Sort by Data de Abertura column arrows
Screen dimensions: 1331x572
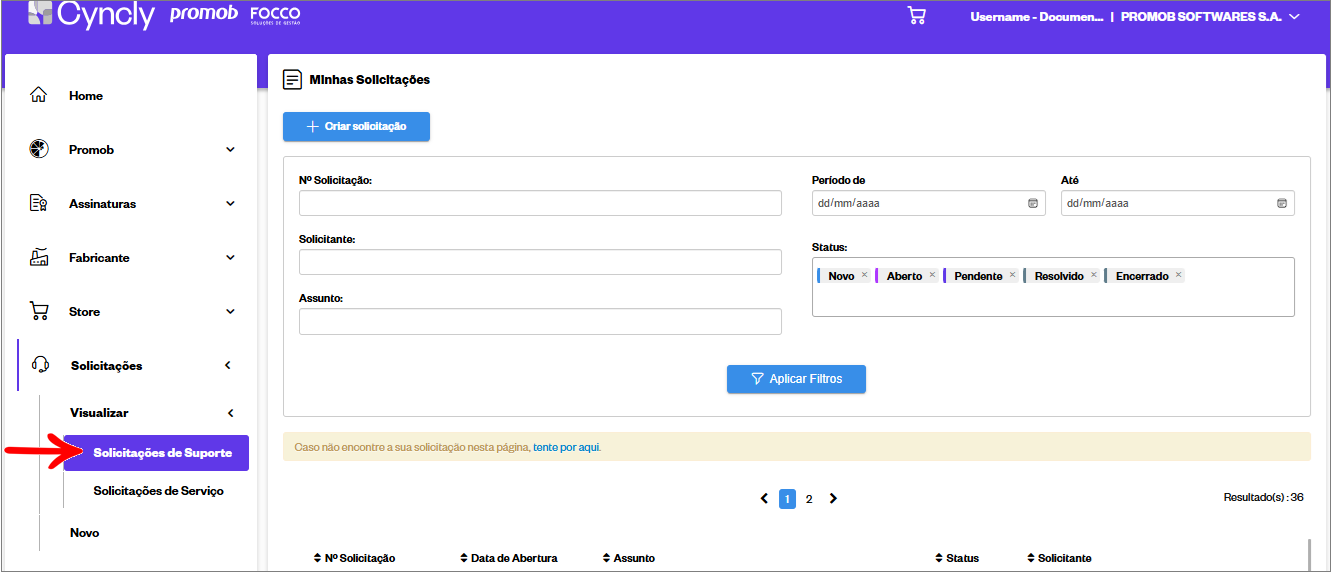point(464,558)
